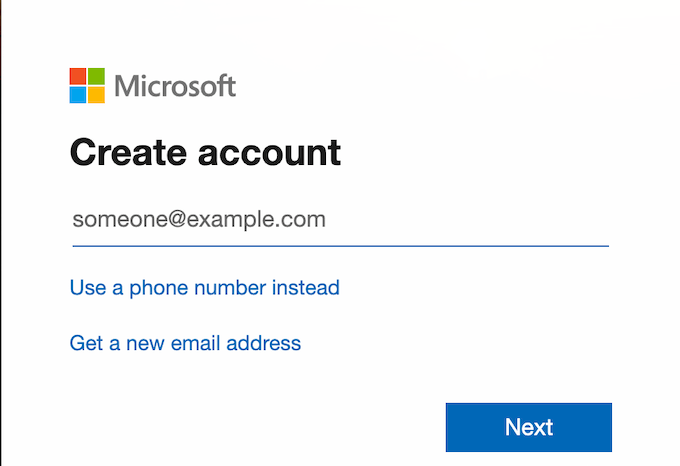
Task: Choose Use a phone number instead
Action: tap(204, 288)
